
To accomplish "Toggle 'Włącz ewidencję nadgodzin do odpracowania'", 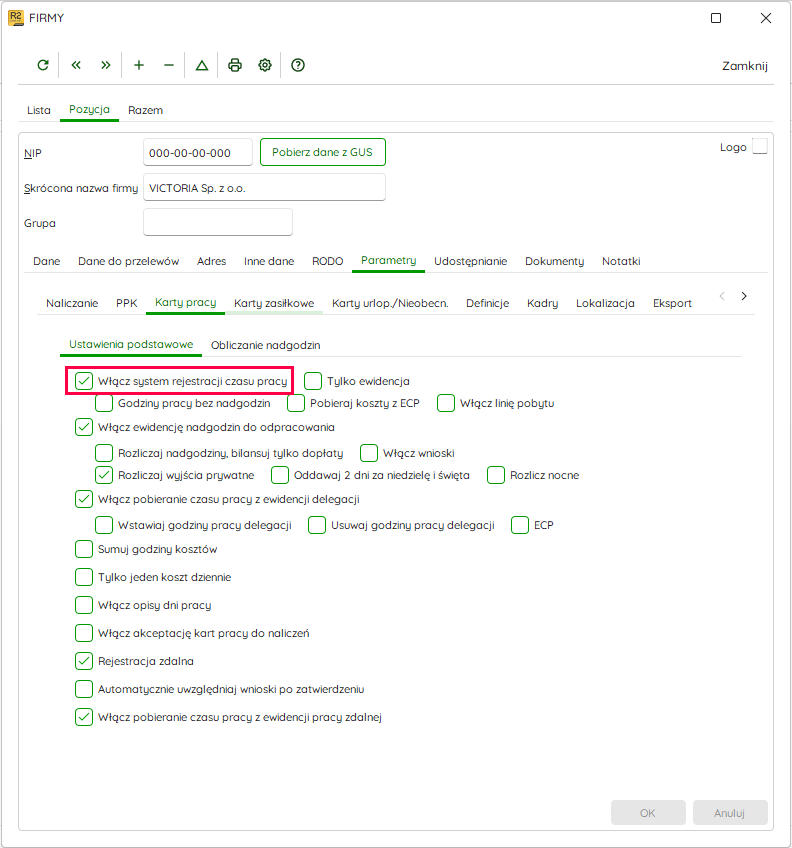I will pos(84,427).
